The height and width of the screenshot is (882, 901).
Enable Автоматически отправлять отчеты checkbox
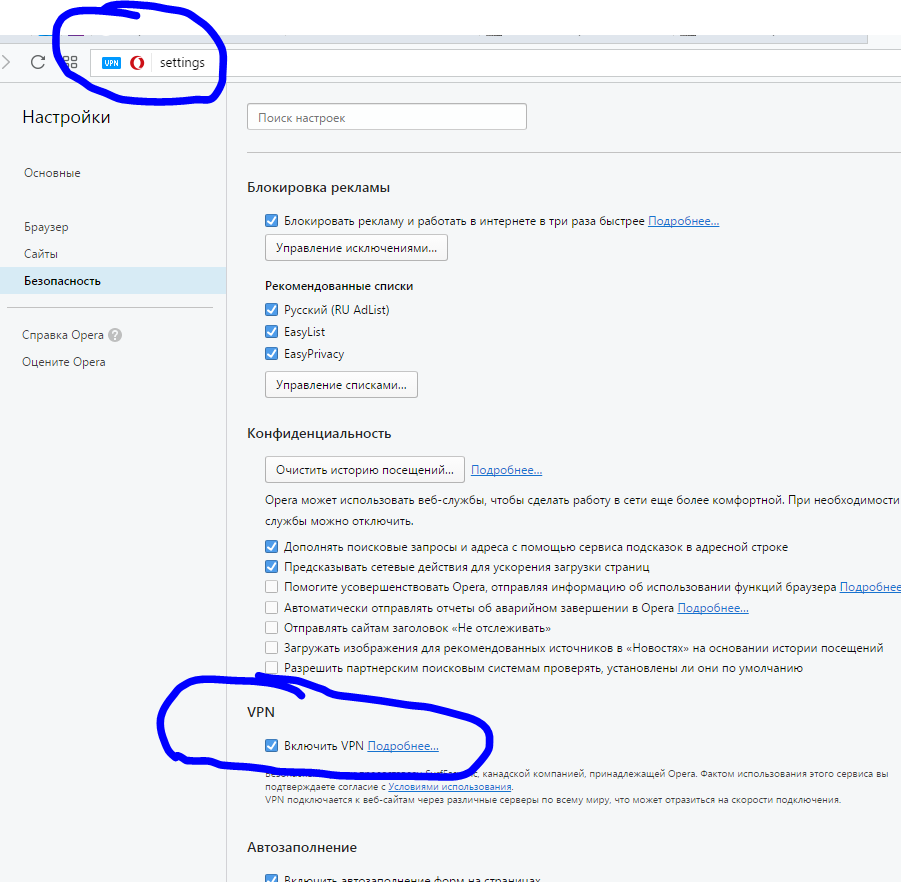(x=271, y=607)
